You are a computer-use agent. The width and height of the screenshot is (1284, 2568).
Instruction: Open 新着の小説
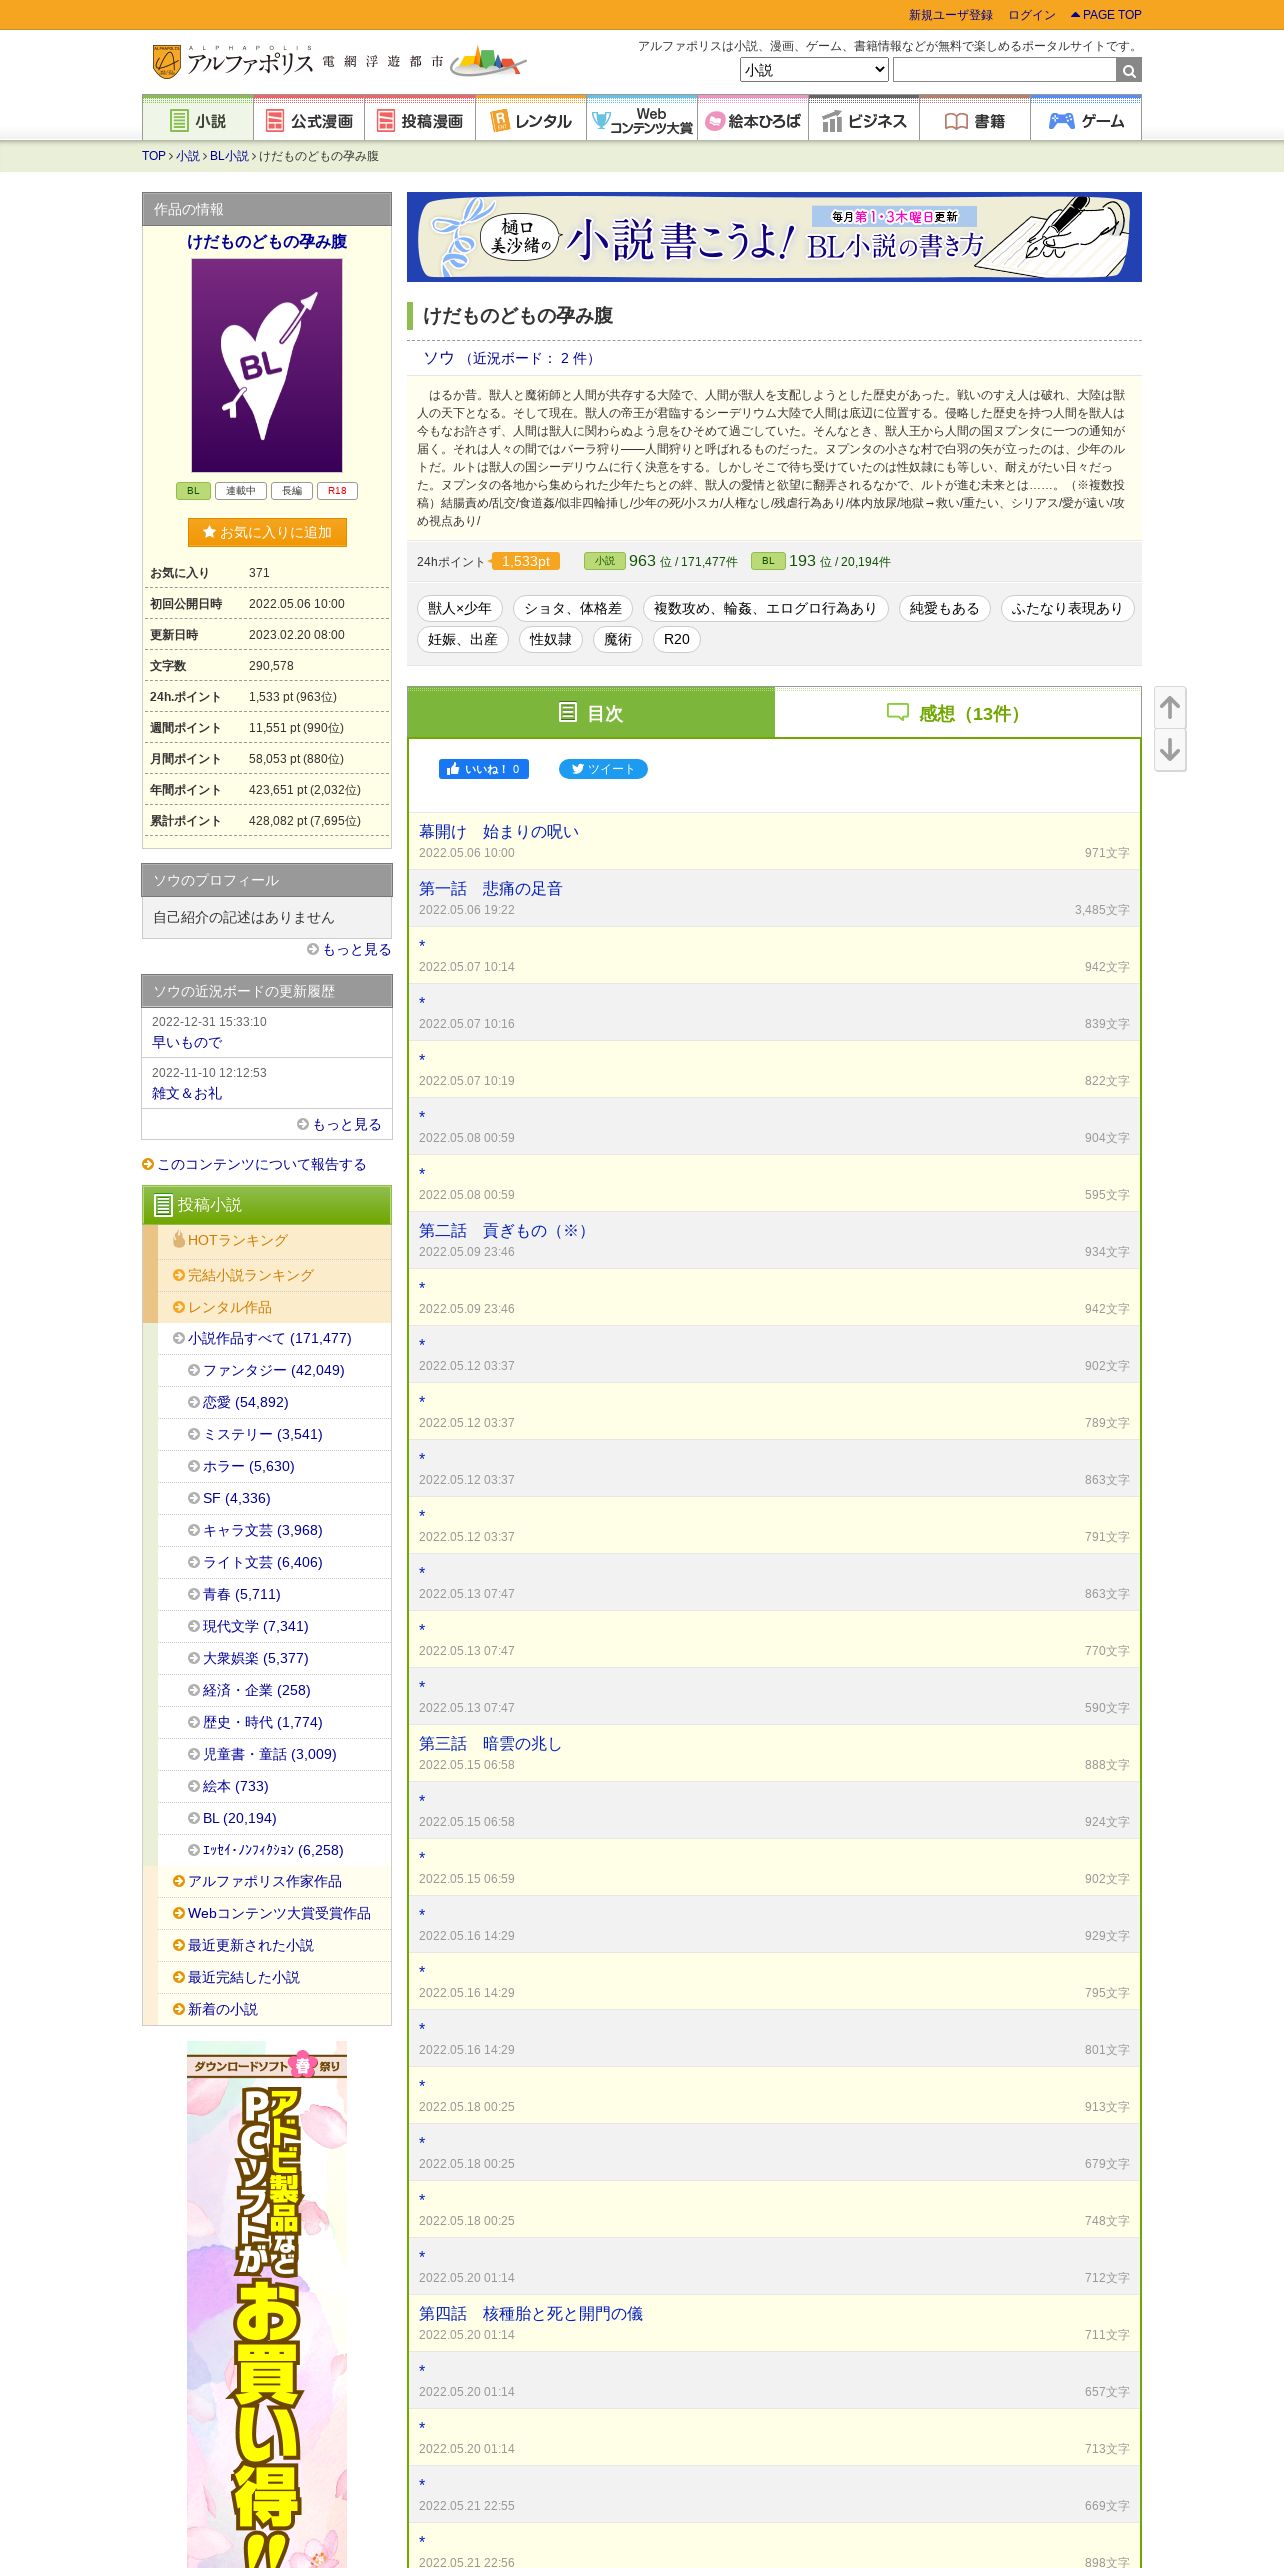[274, 2009]
